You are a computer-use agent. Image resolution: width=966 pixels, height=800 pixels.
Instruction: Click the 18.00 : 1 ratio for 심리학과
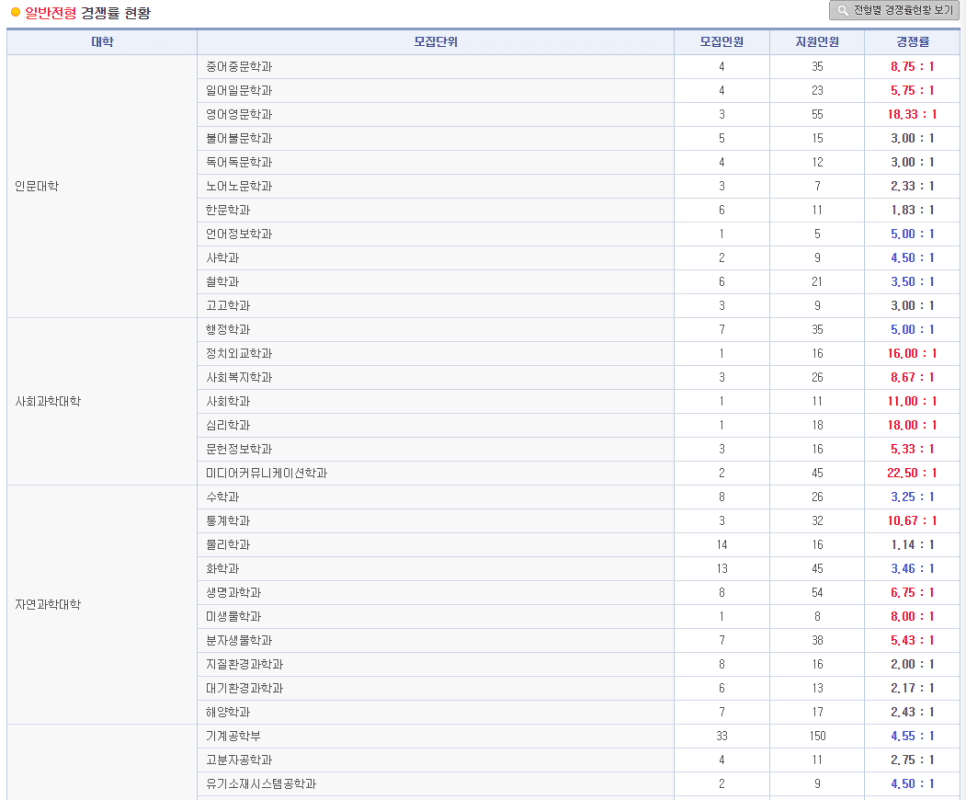[x=912, y=426]
